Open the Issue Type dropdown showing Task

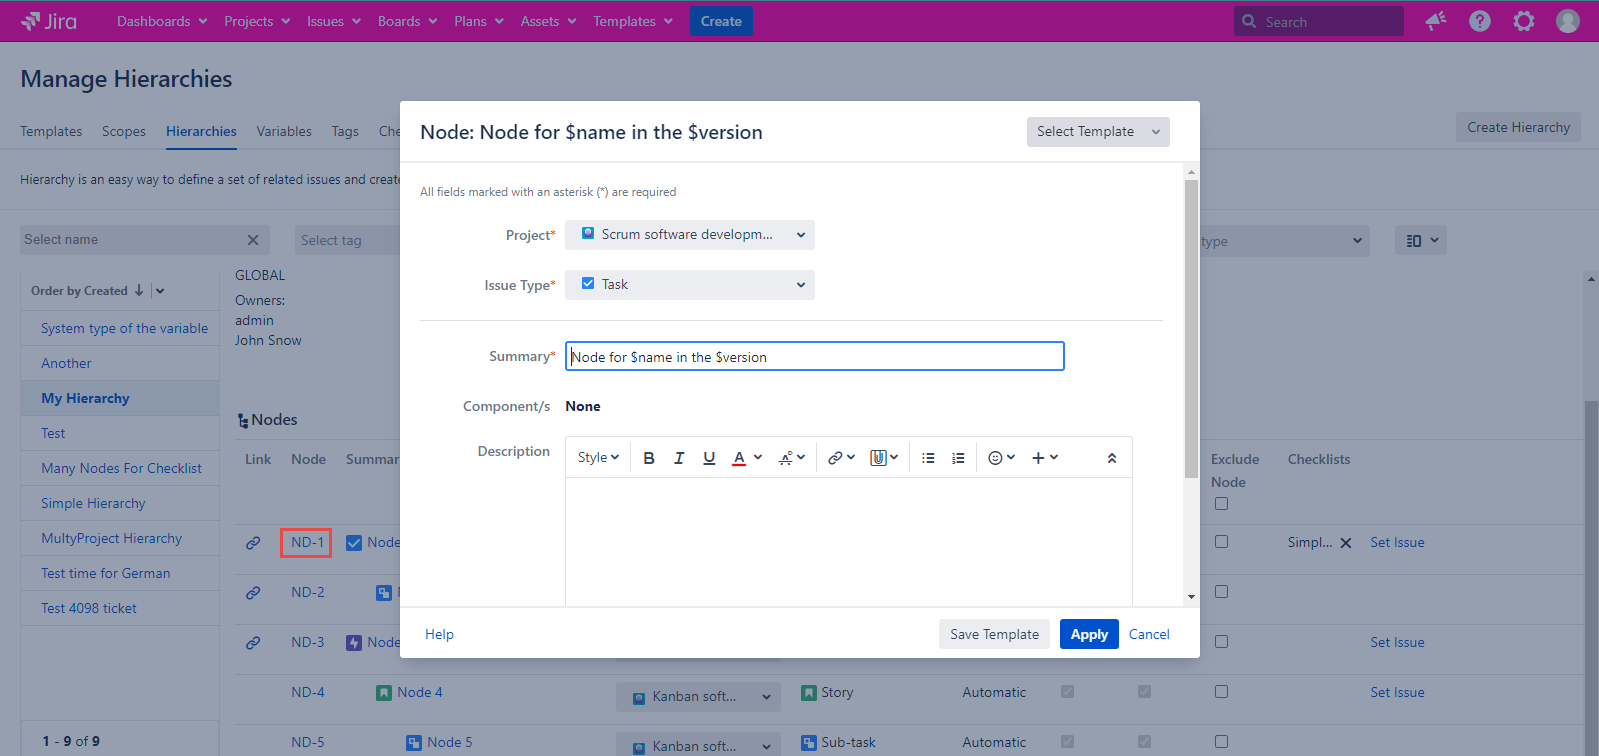click(689, 285)
